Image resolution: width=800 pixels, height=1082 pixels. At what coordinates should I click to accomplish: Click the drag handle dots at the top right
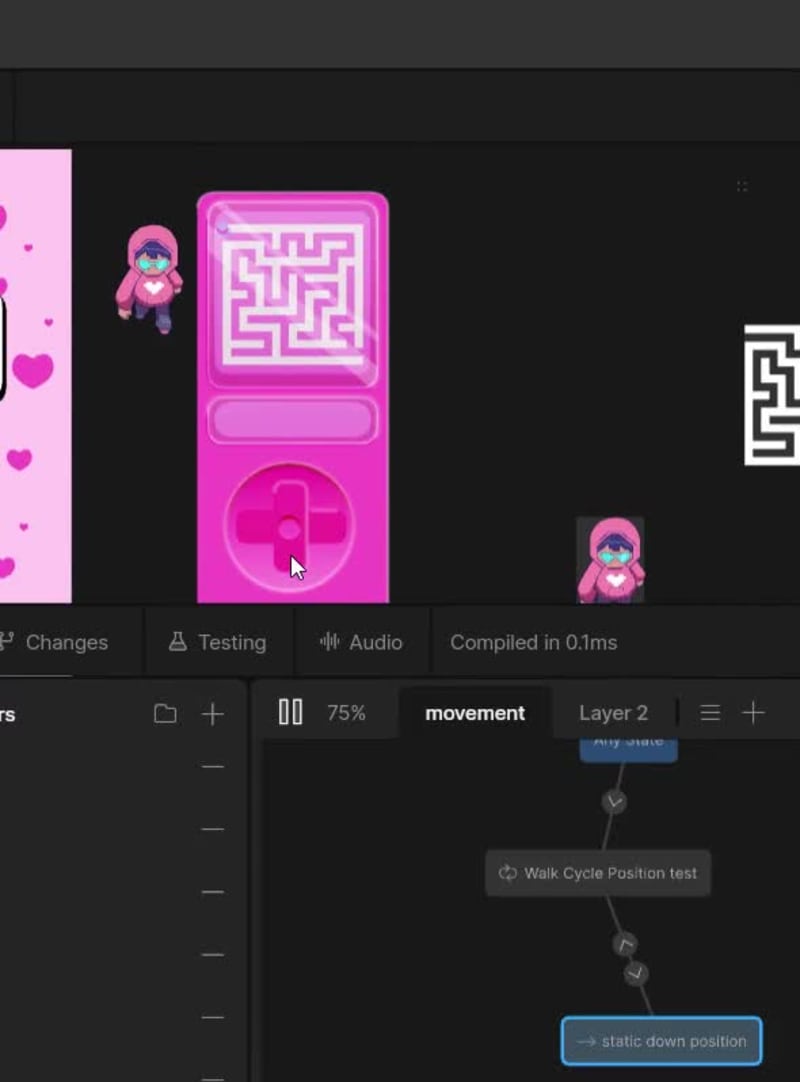(742, 186)
